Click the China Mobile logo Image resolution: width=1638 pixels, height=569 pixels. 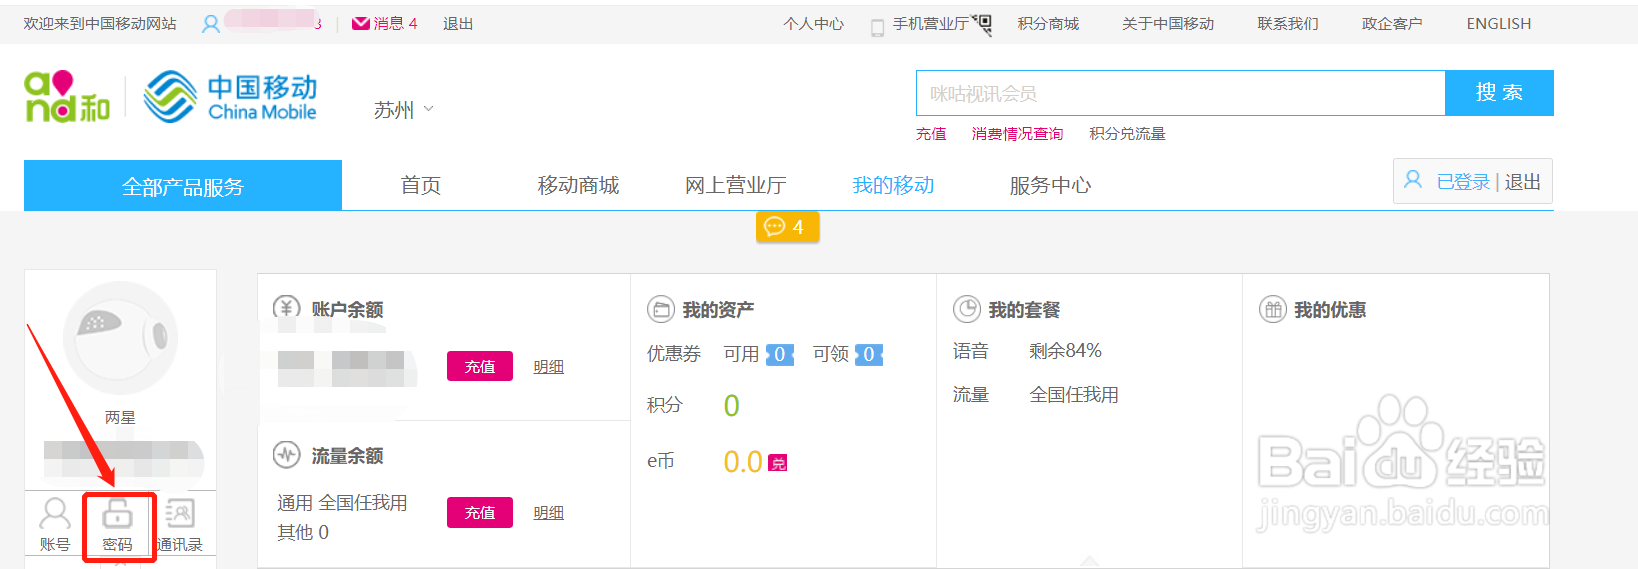tap(230, 97)
